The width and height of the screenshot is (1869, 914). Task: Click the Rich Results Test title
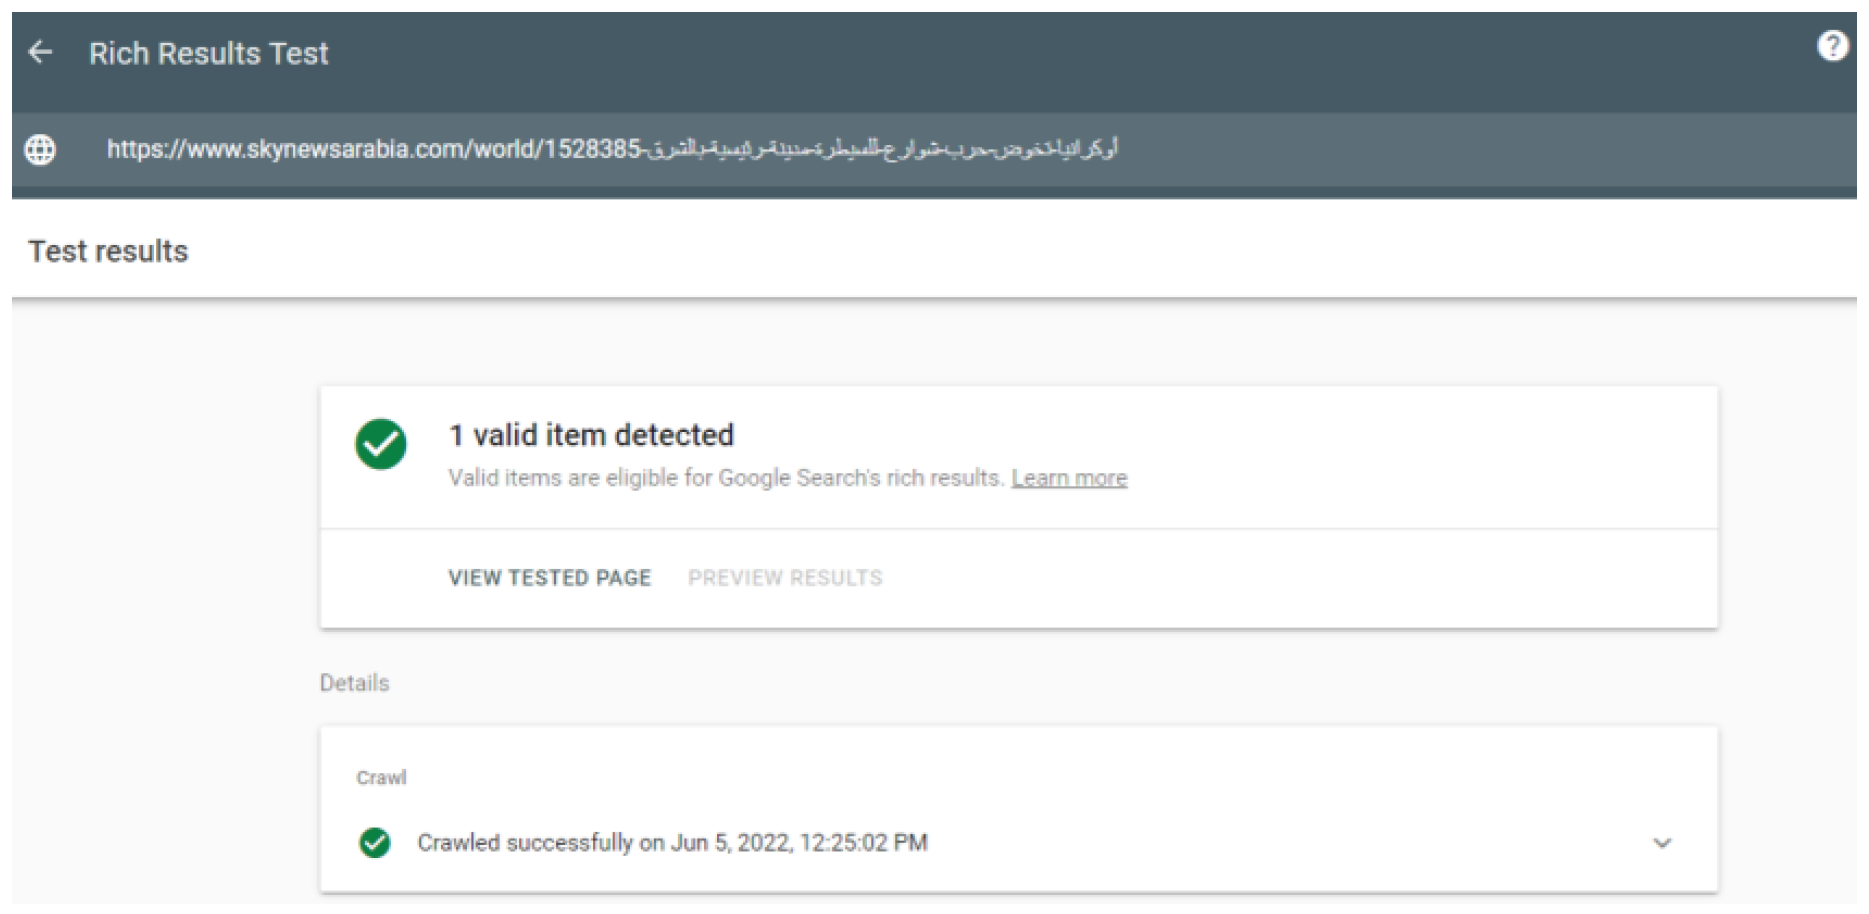[208, 53]
